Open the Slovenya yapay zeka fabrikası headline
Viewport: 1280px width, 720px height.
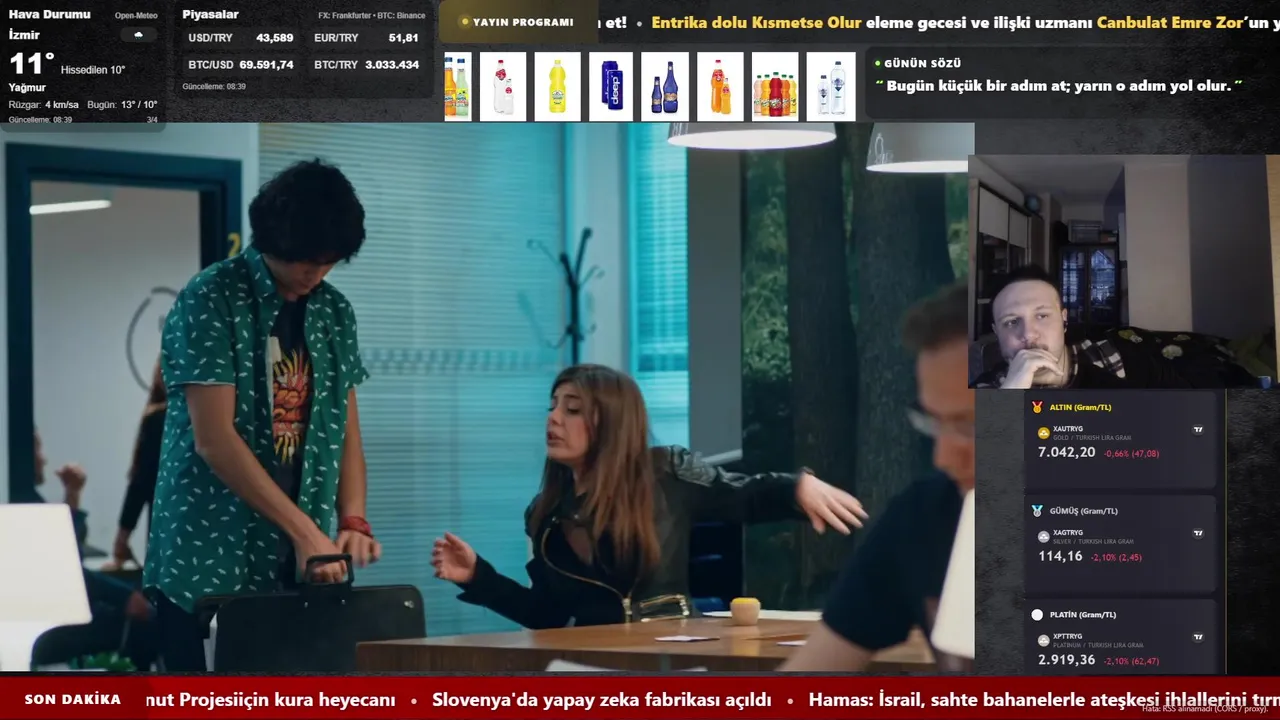tap(602, 700)
